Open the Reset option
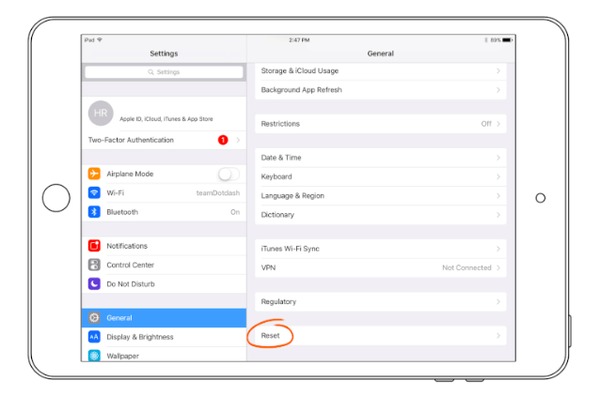Image resolution: width=600 pixels, height=396 pixels. pyautogui.click(x=381, y=336)
